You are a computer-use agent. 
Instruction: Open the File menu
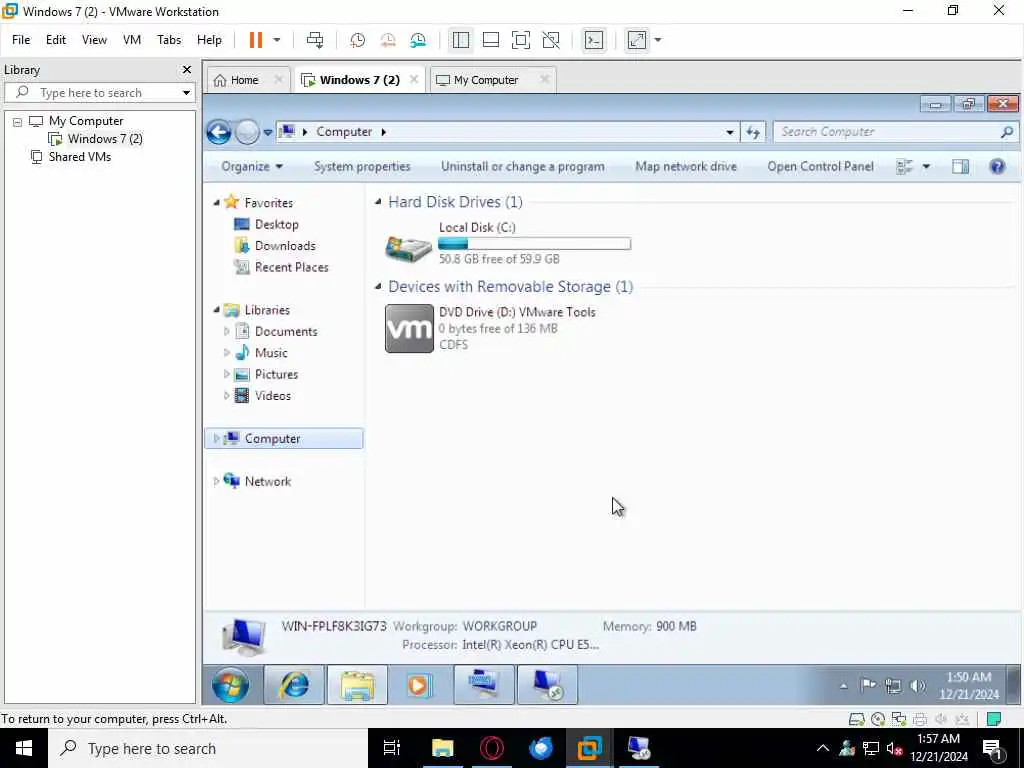click(21, 40)
